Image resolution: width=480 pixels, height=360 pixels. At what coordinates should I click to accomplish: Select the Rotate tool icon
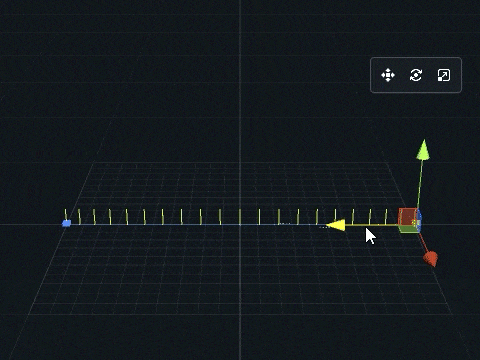tap(416, 75)
